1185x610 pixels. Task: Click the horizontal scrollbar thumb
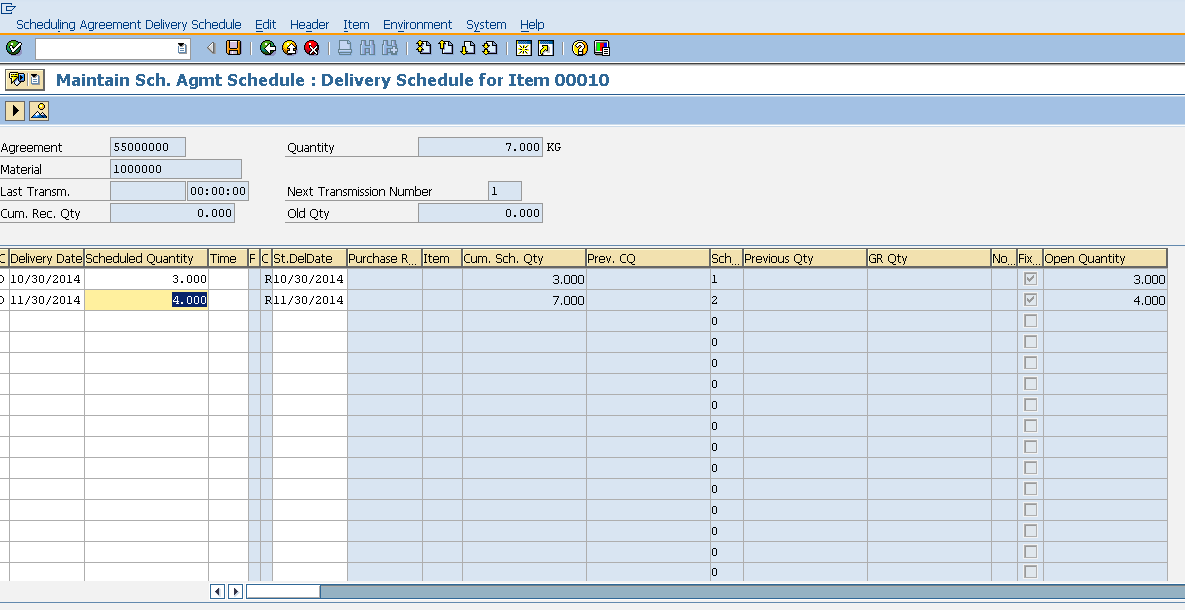283,591
